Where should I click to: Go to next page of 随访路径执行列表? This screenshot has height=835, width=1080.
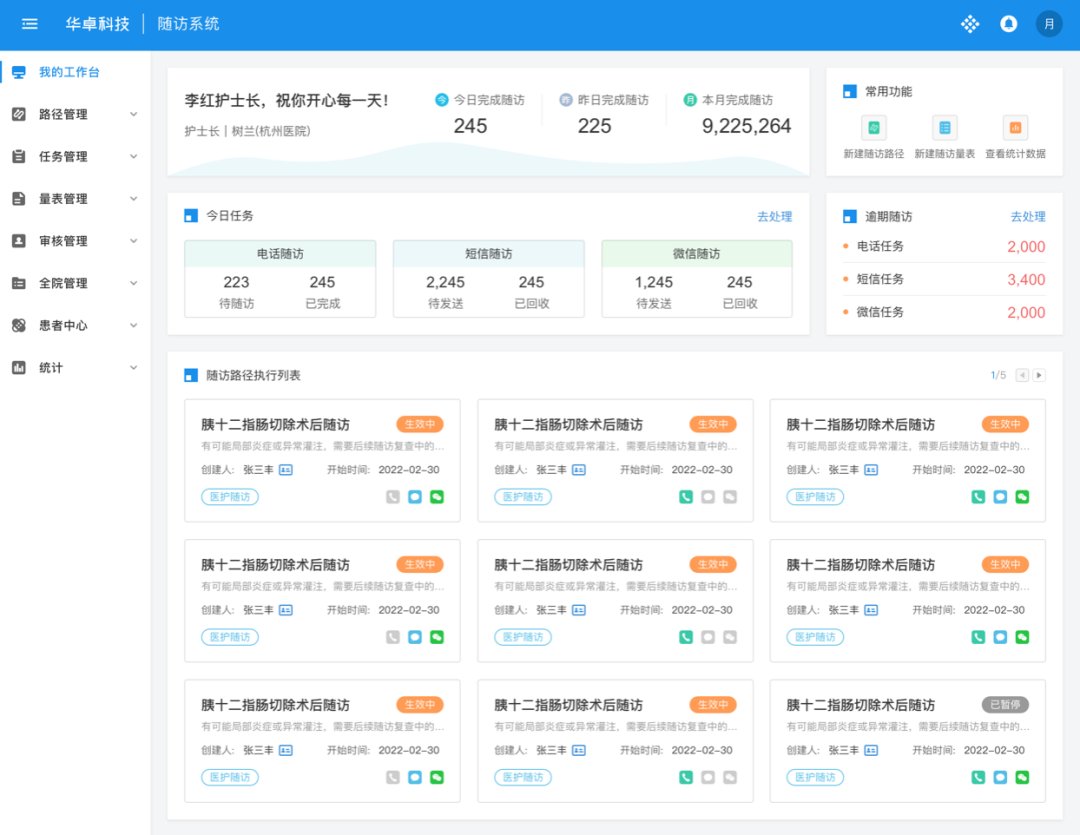(x=1039, y=375)
